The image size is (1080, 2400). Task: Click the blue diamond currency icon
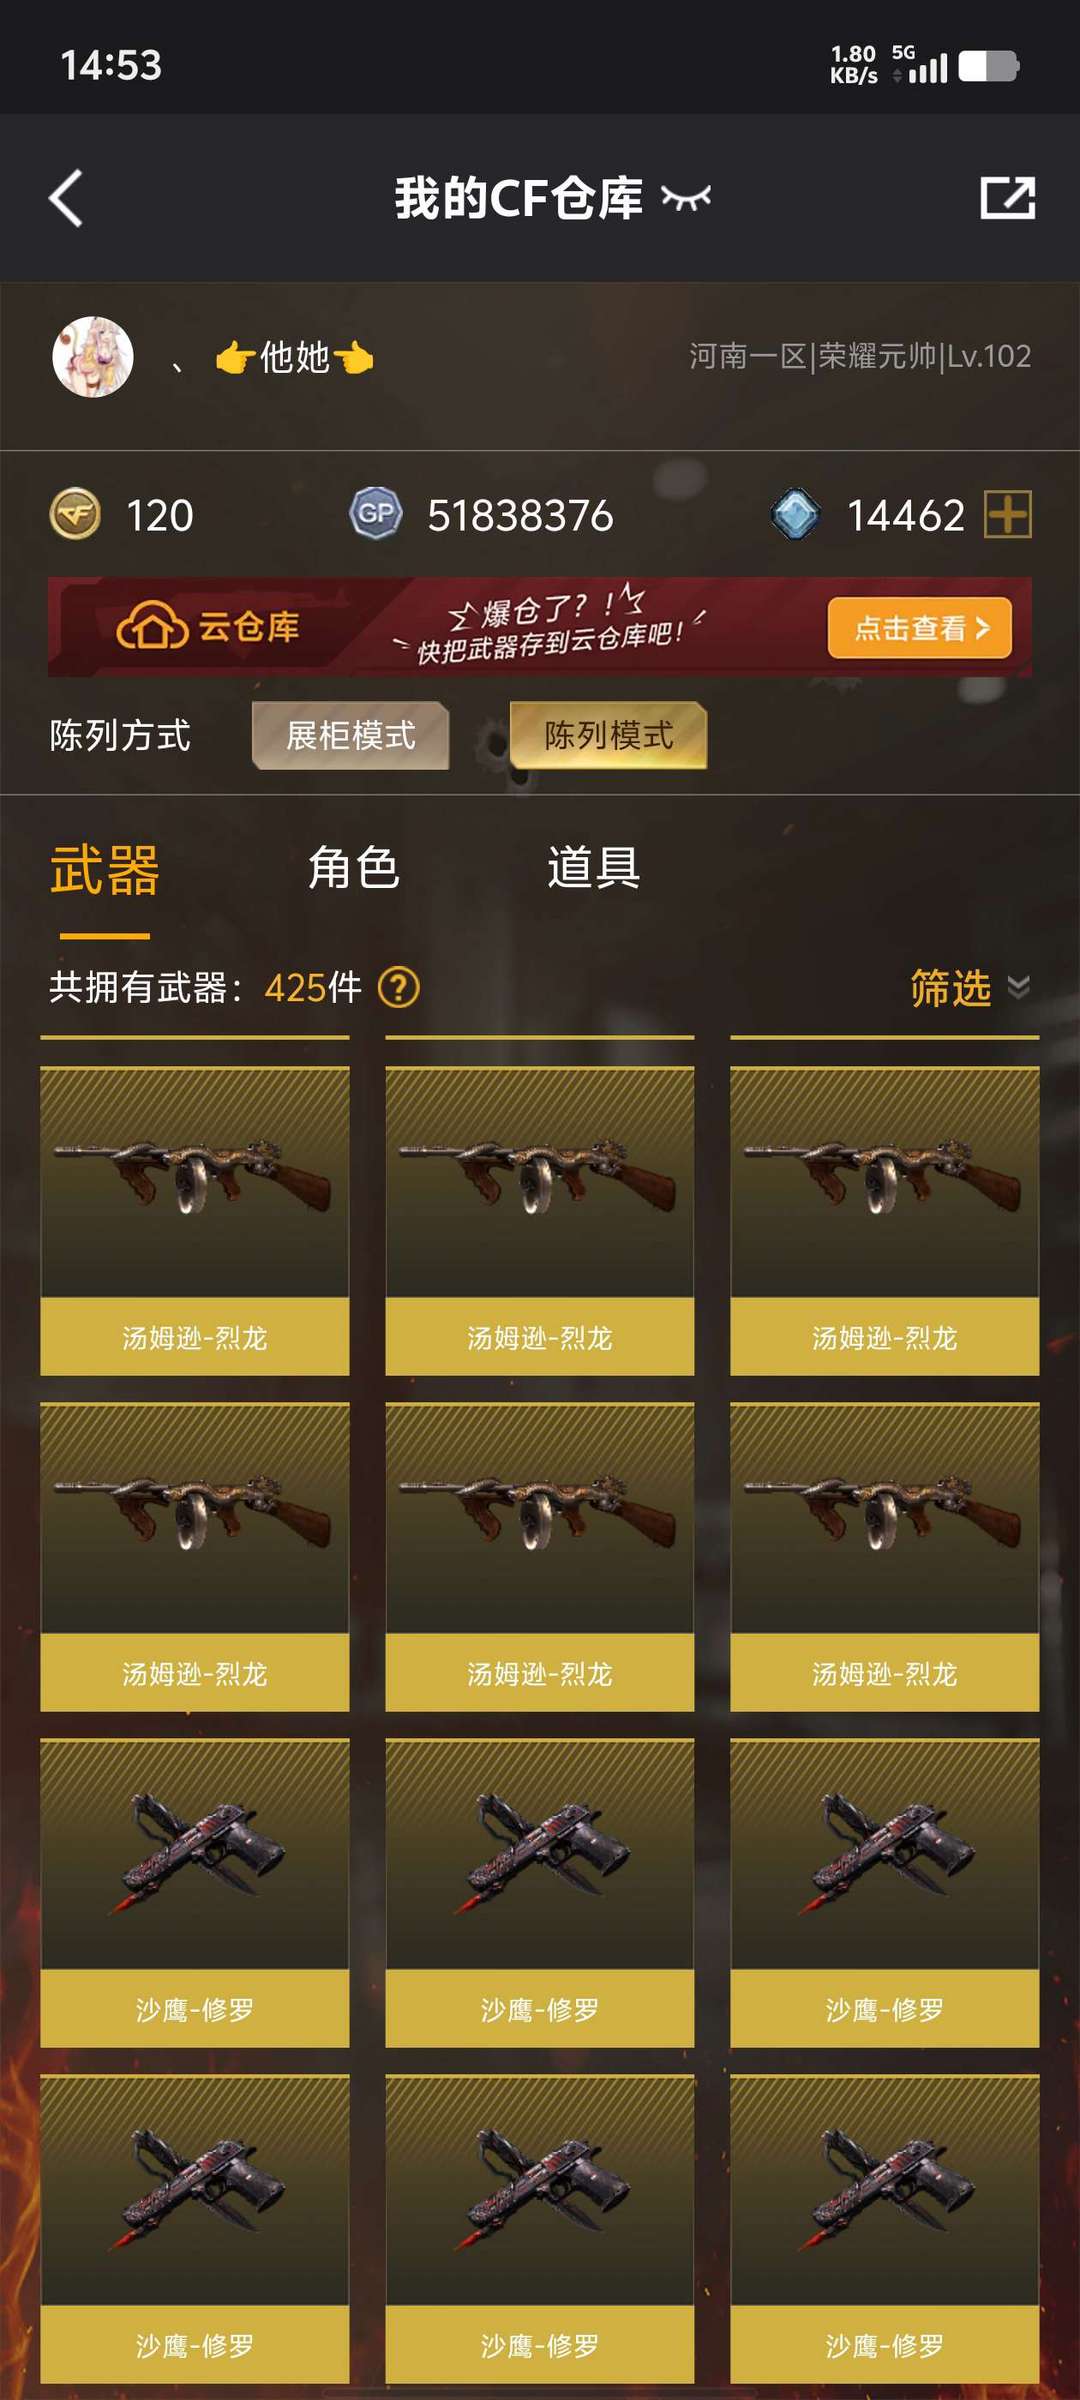[x=796, y=514]
